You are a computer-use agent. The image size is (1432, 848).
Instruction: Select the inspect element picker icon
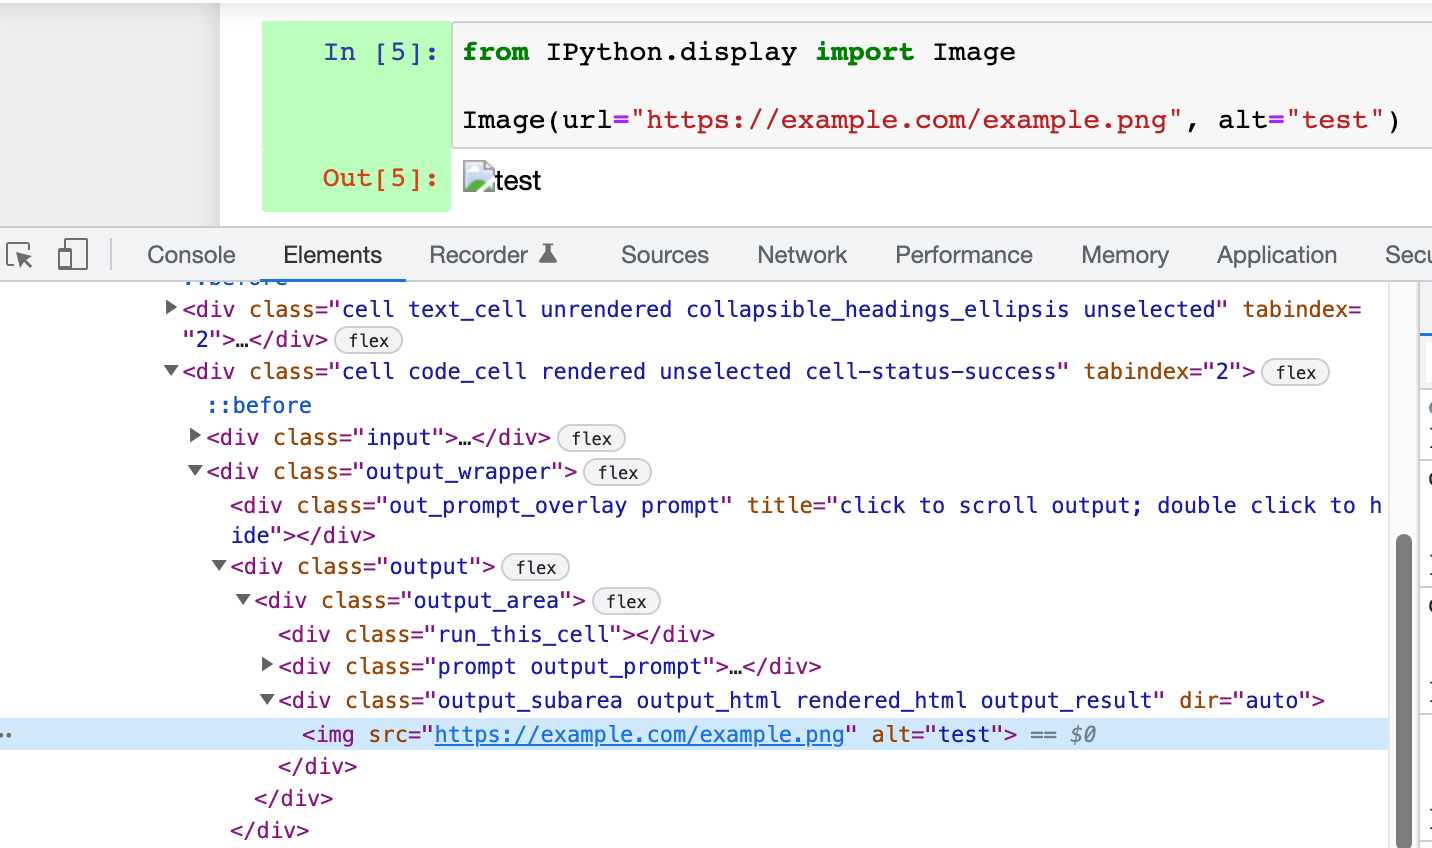(x=19, y=255)
